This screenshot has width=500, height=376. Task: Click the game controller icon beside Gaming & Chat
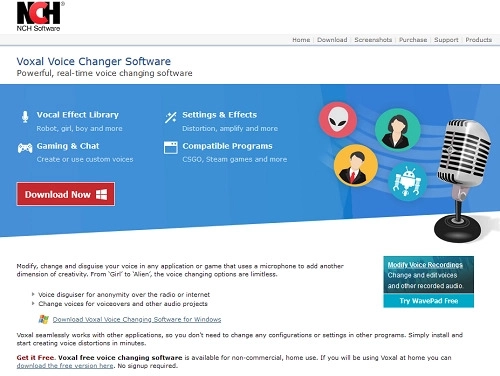click(25, 148)
